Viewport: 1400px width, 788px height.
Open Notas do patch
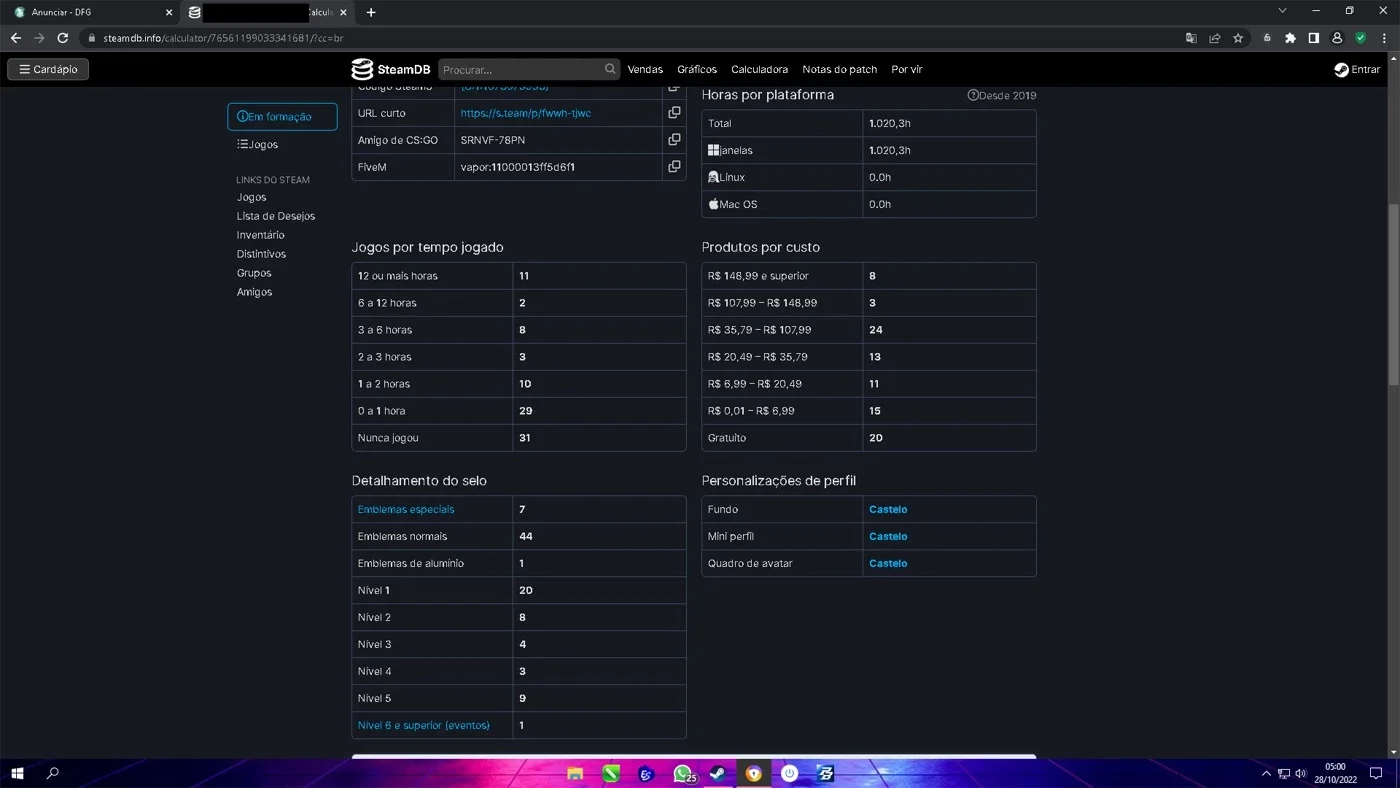(x=840, y=69)
